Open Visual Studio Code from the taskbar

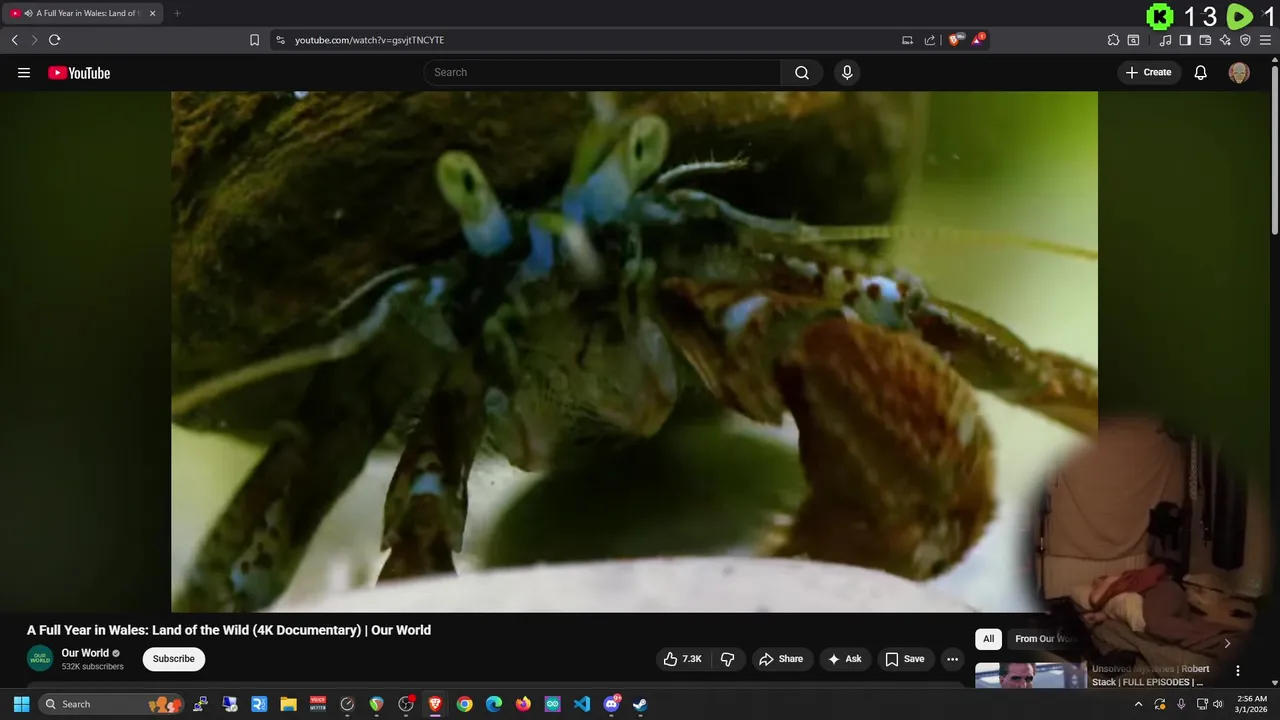click(582, 704)
